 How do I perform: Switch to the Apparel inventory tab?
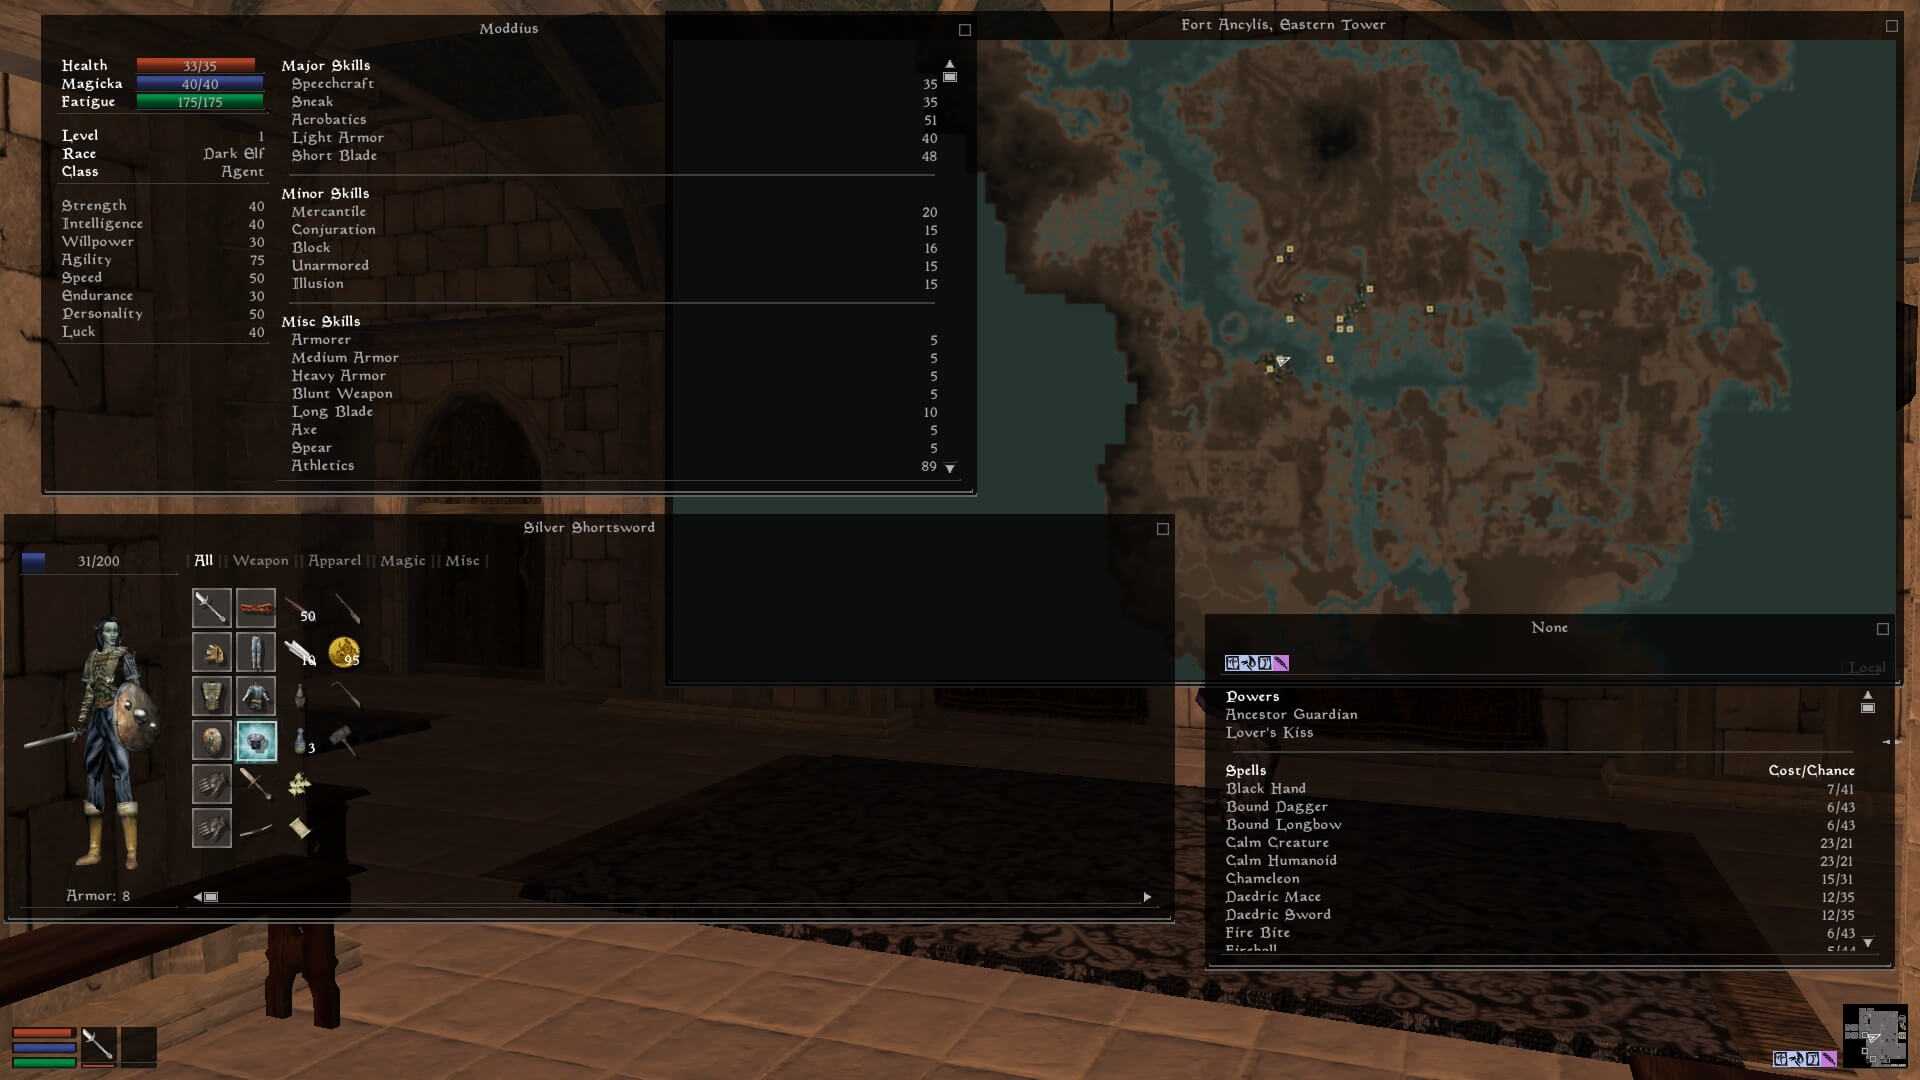click(334, 561)
